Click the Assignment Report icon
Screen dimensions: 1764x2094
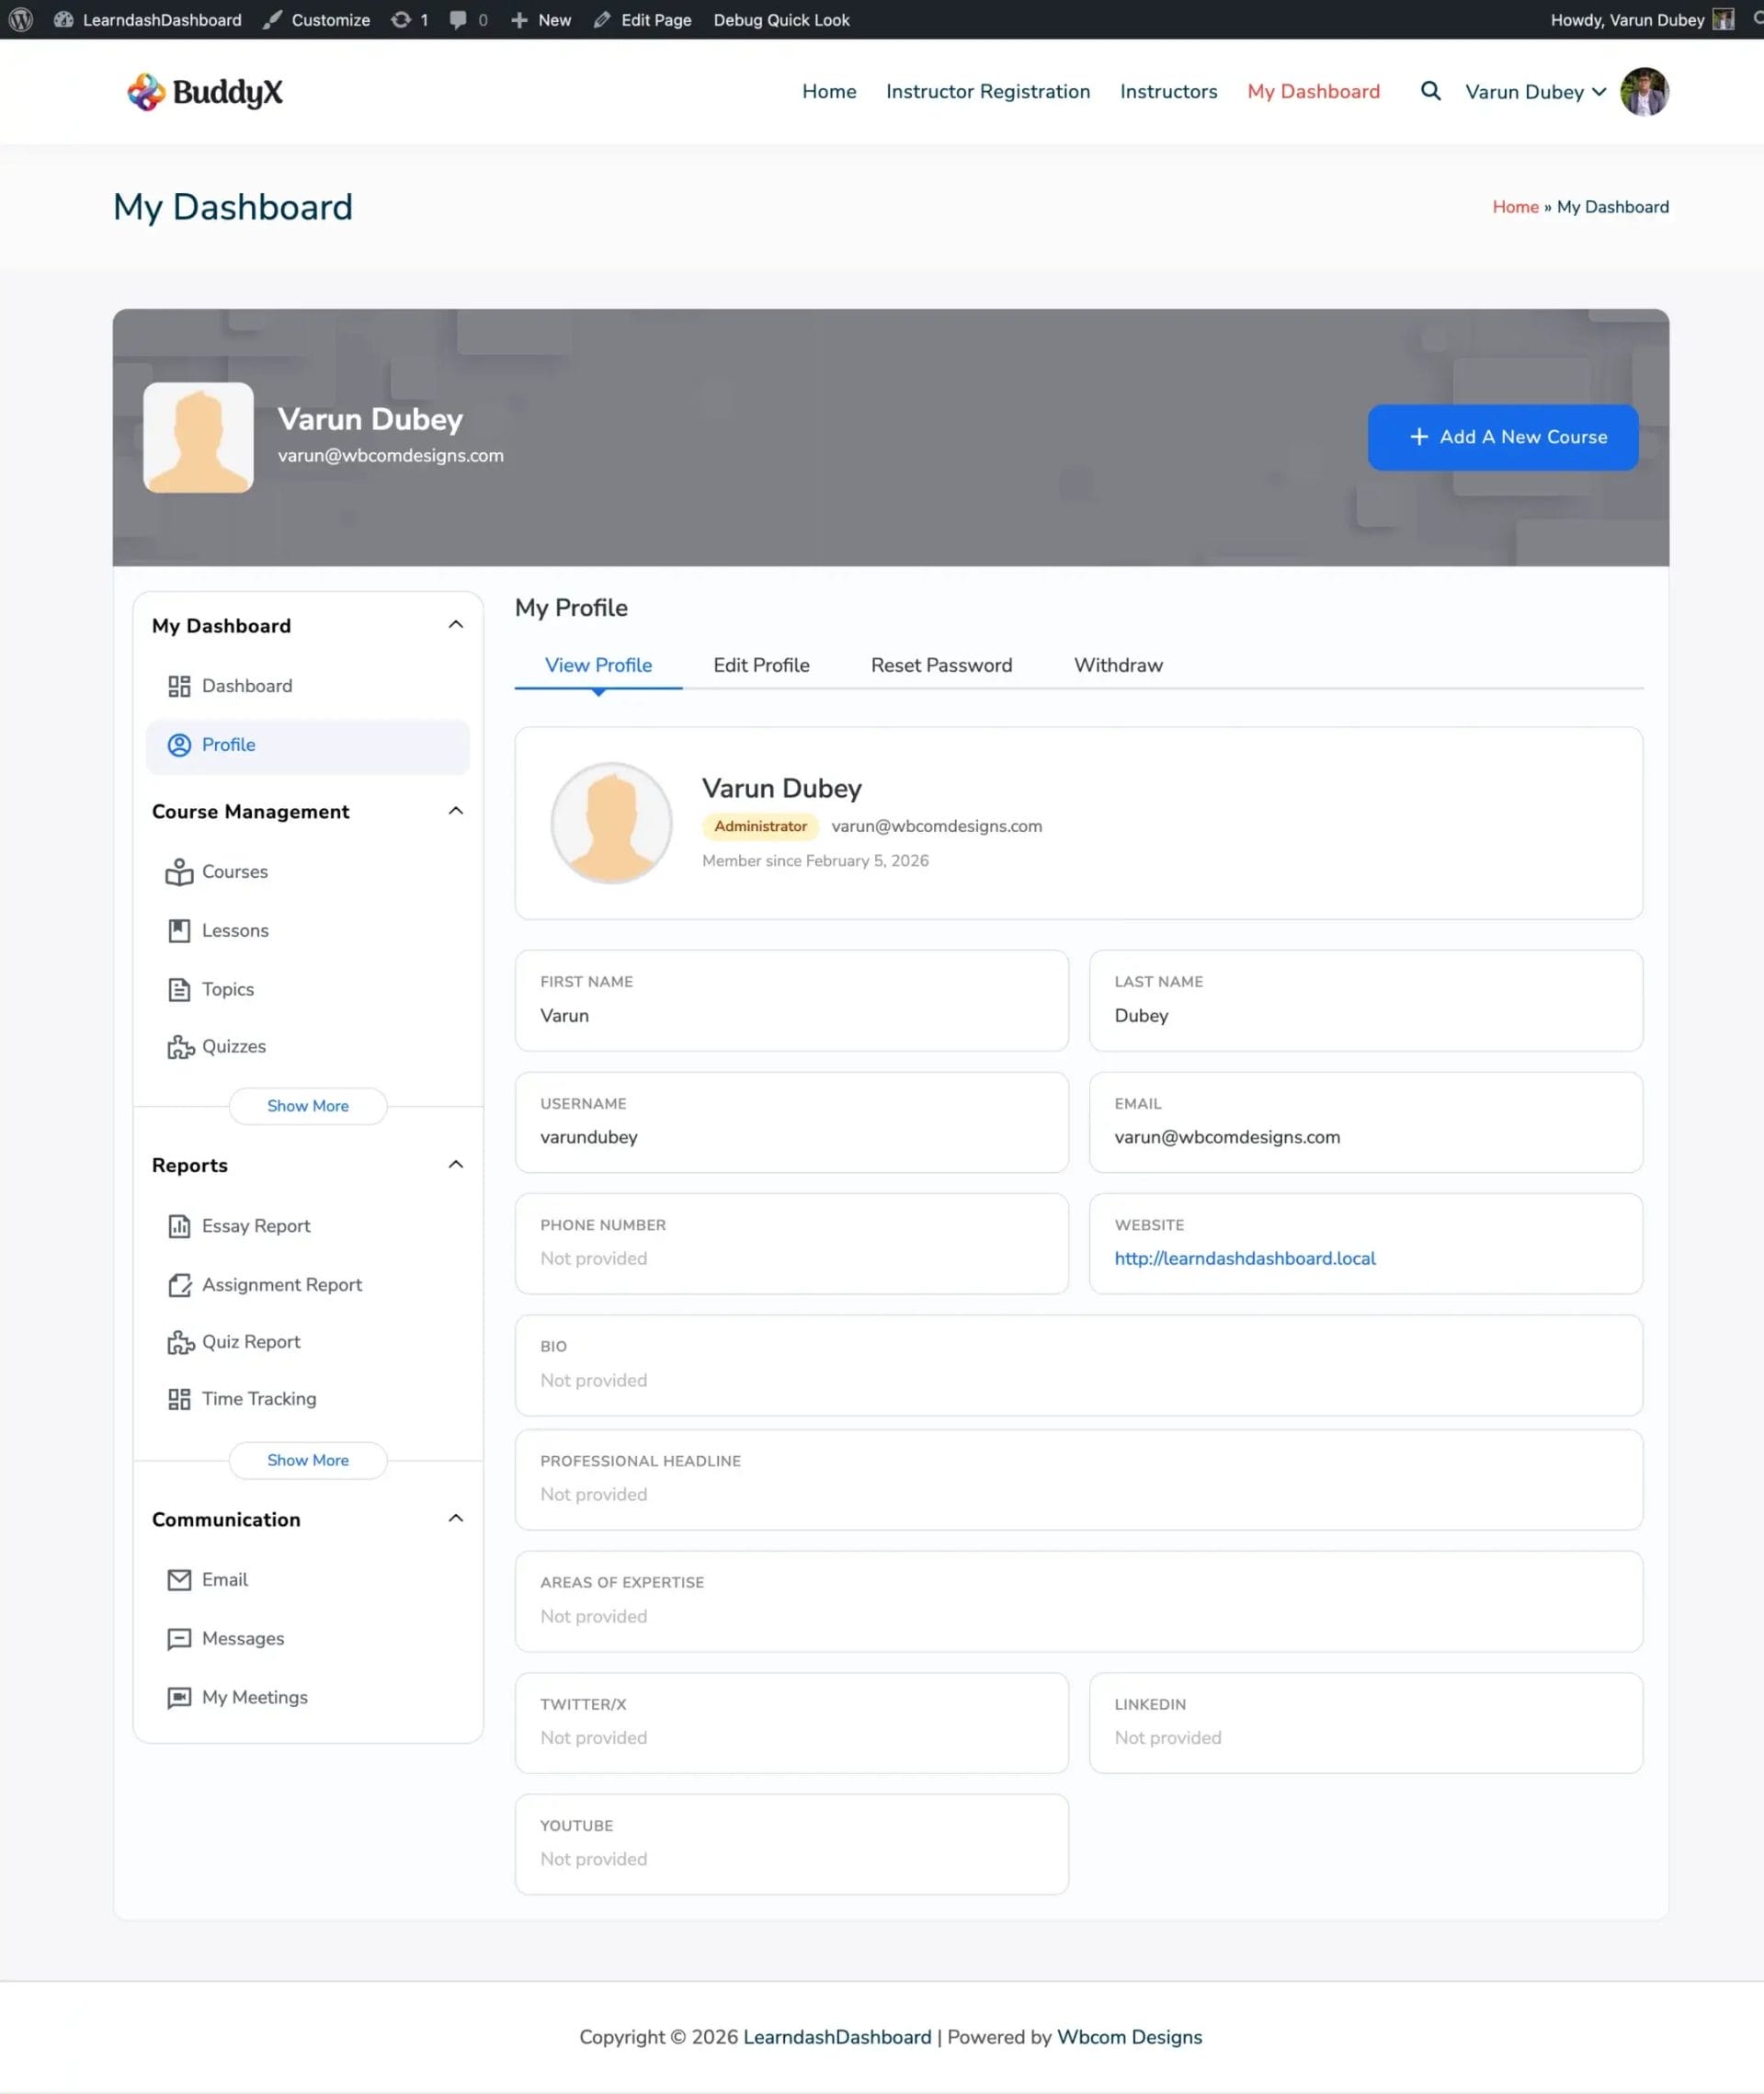[x=179, y=1285]
